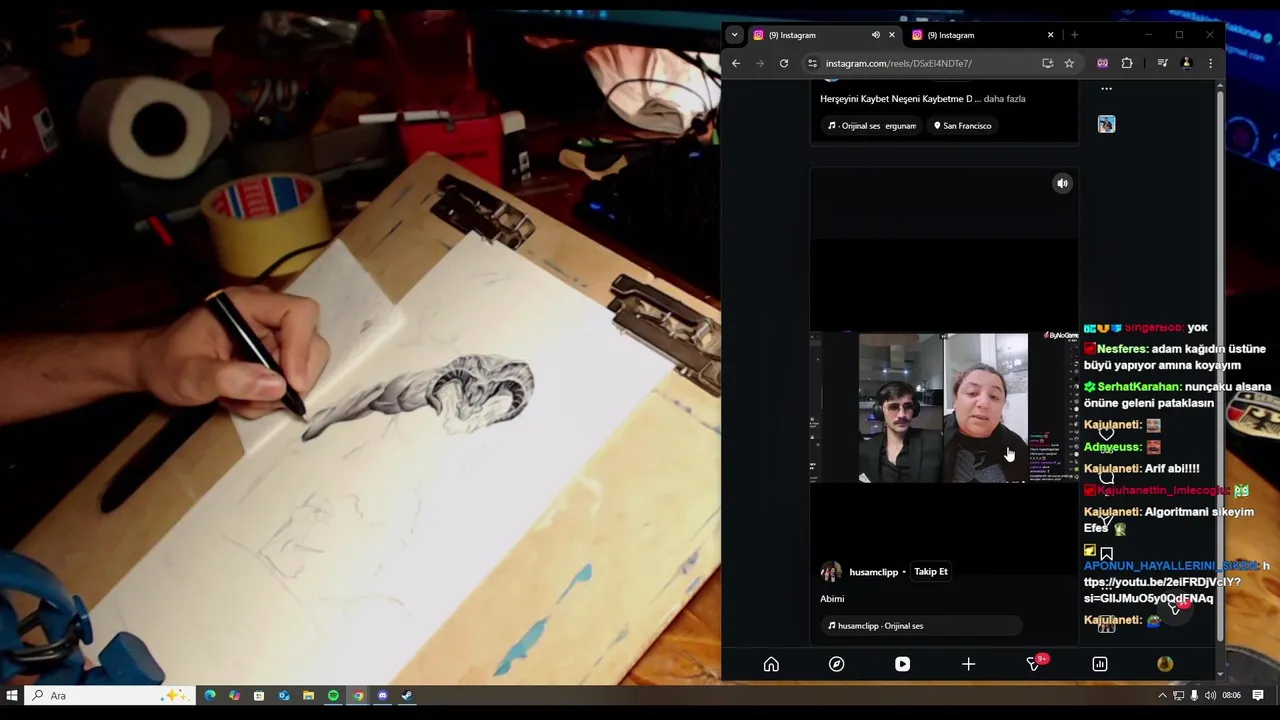Switch to Chrome in the taskbar
This screenshot has width=1280, height=720.
click(358, 695)
